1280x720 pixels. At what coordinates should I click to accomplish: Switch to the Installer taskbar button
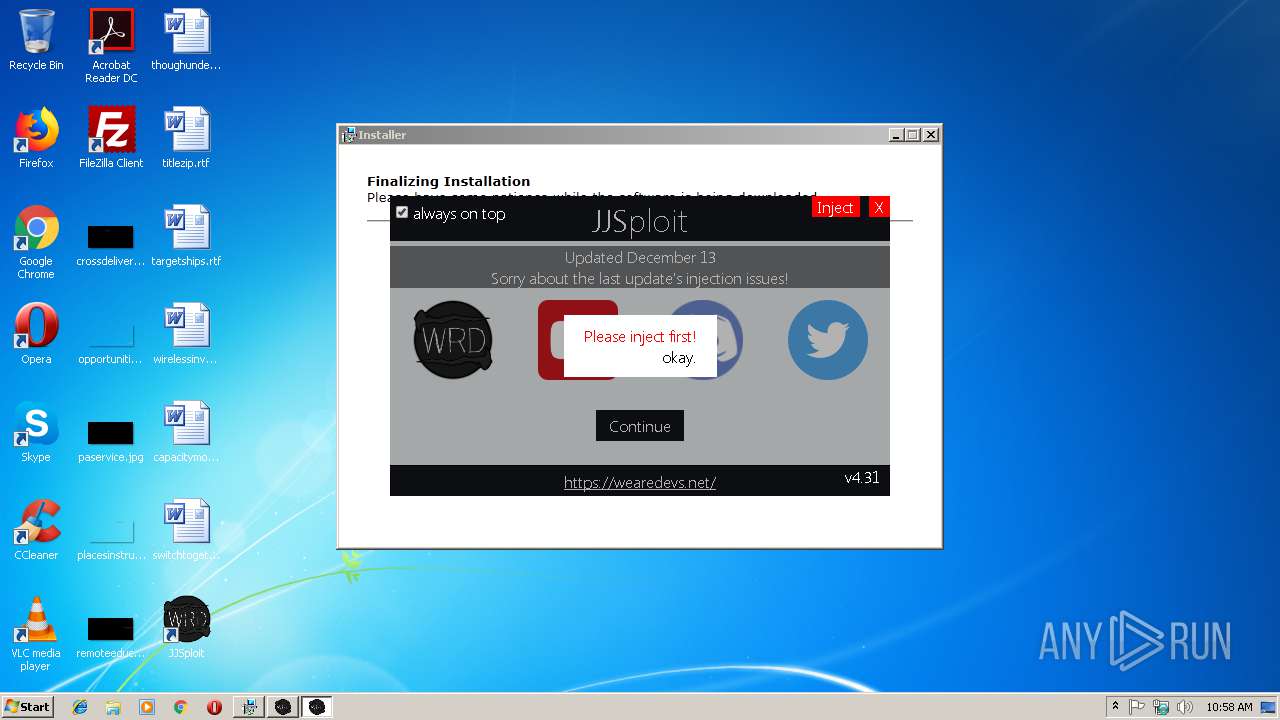coord(249,707)
